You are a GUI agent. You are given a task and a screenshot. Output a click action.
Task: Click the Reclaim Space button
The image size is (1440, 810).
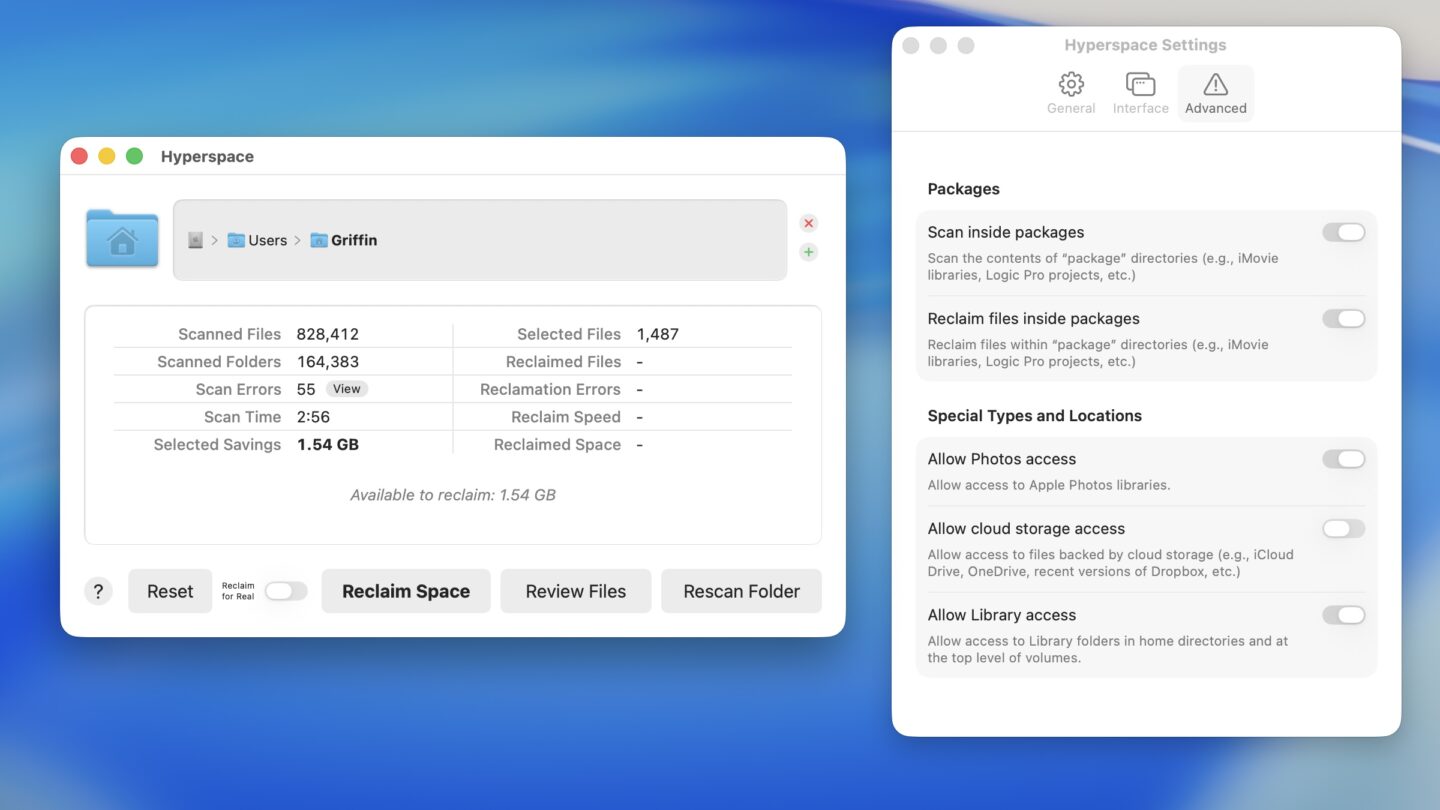pyautogui.click(x=405, y=591)
